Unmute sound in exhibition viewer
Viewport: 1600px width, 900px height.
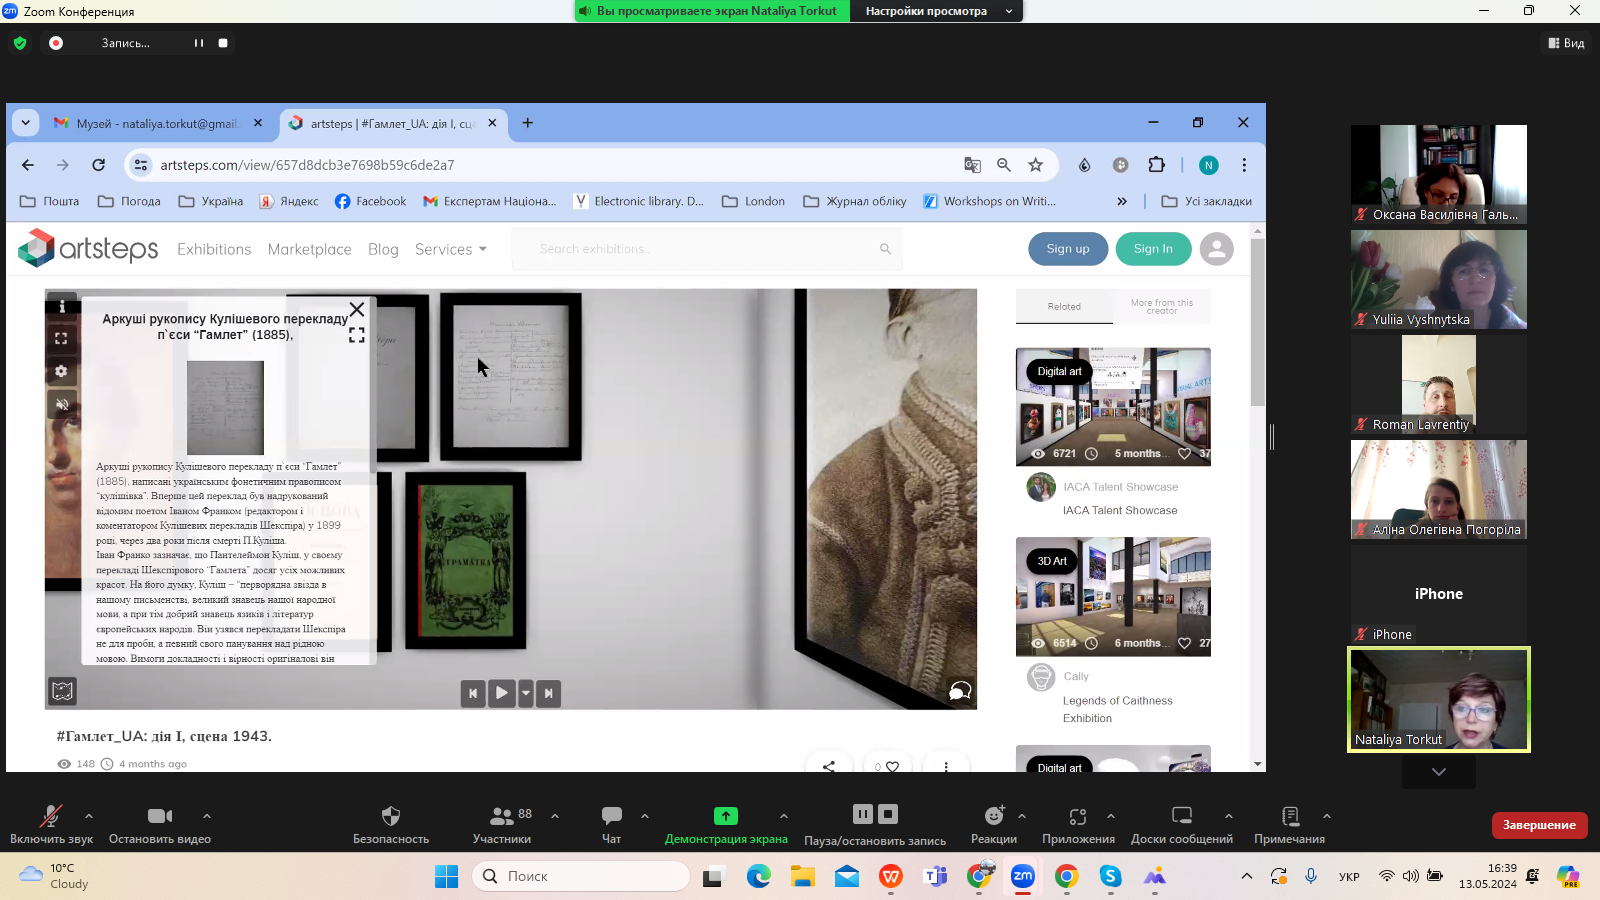pyautogui.click(x=62, y=404)
